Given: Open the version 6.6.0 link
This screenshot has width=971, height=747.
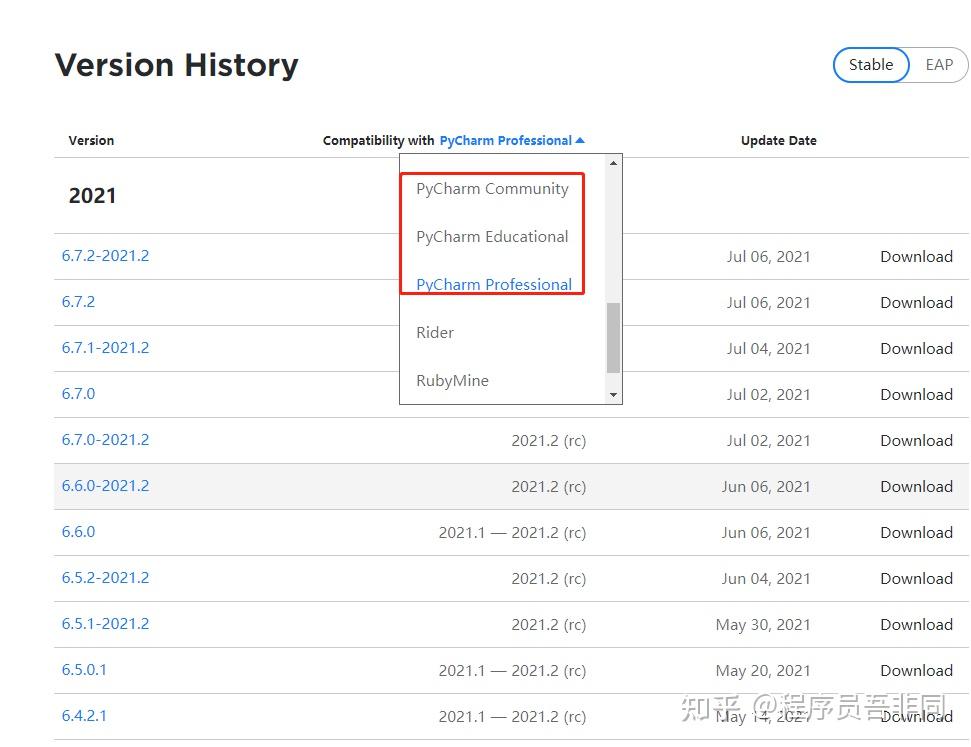Looking at the screenshot, I should (x=78, y=532).
